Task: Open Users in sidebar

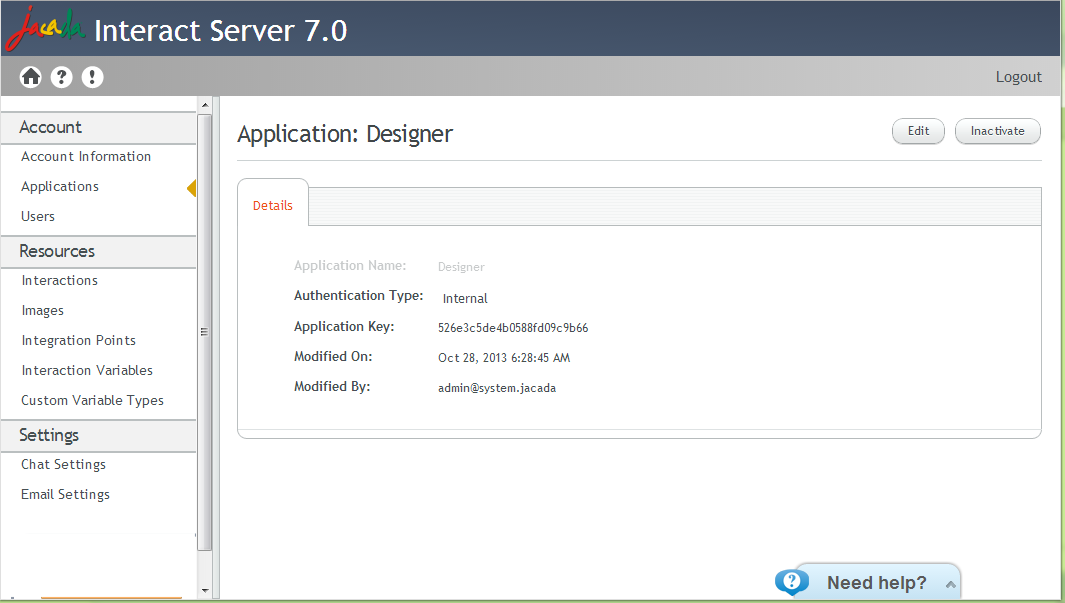Action: click(38, 216)
